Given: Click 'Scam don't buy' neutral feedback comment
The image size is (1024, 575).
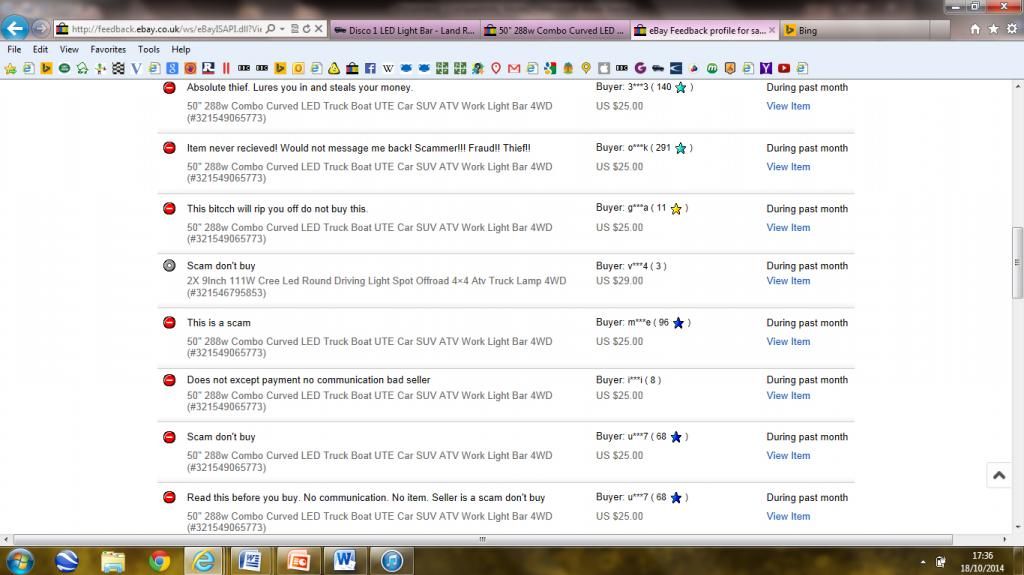Looking at the screenshot, I should [x=221, y=266].
